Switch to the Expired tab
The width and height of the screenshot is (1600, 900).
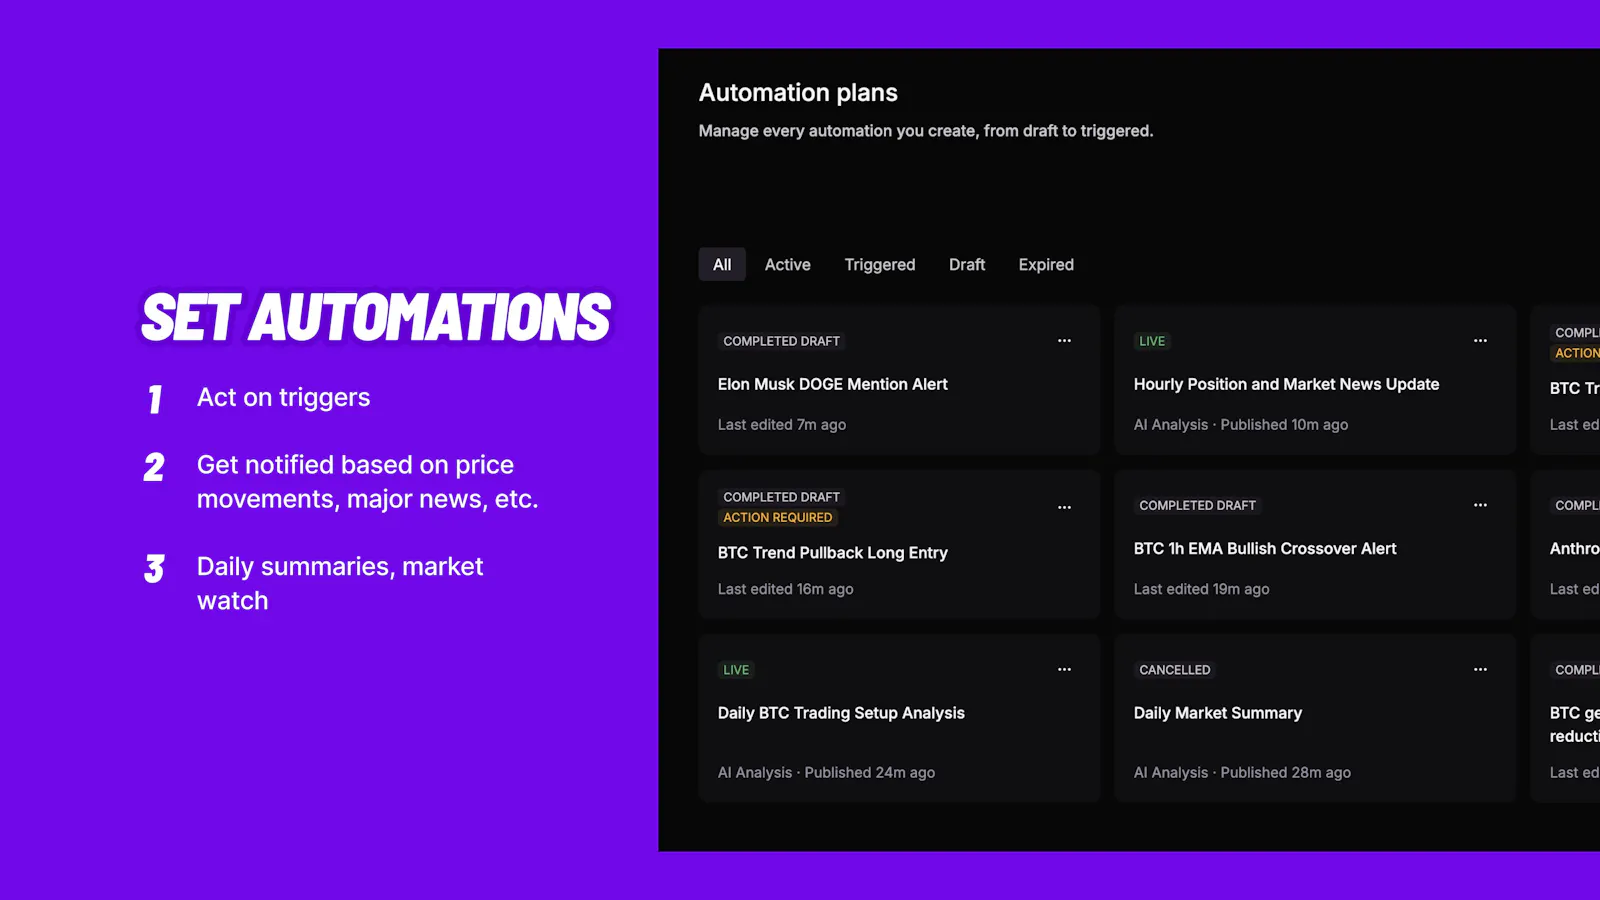[1046, 265]
